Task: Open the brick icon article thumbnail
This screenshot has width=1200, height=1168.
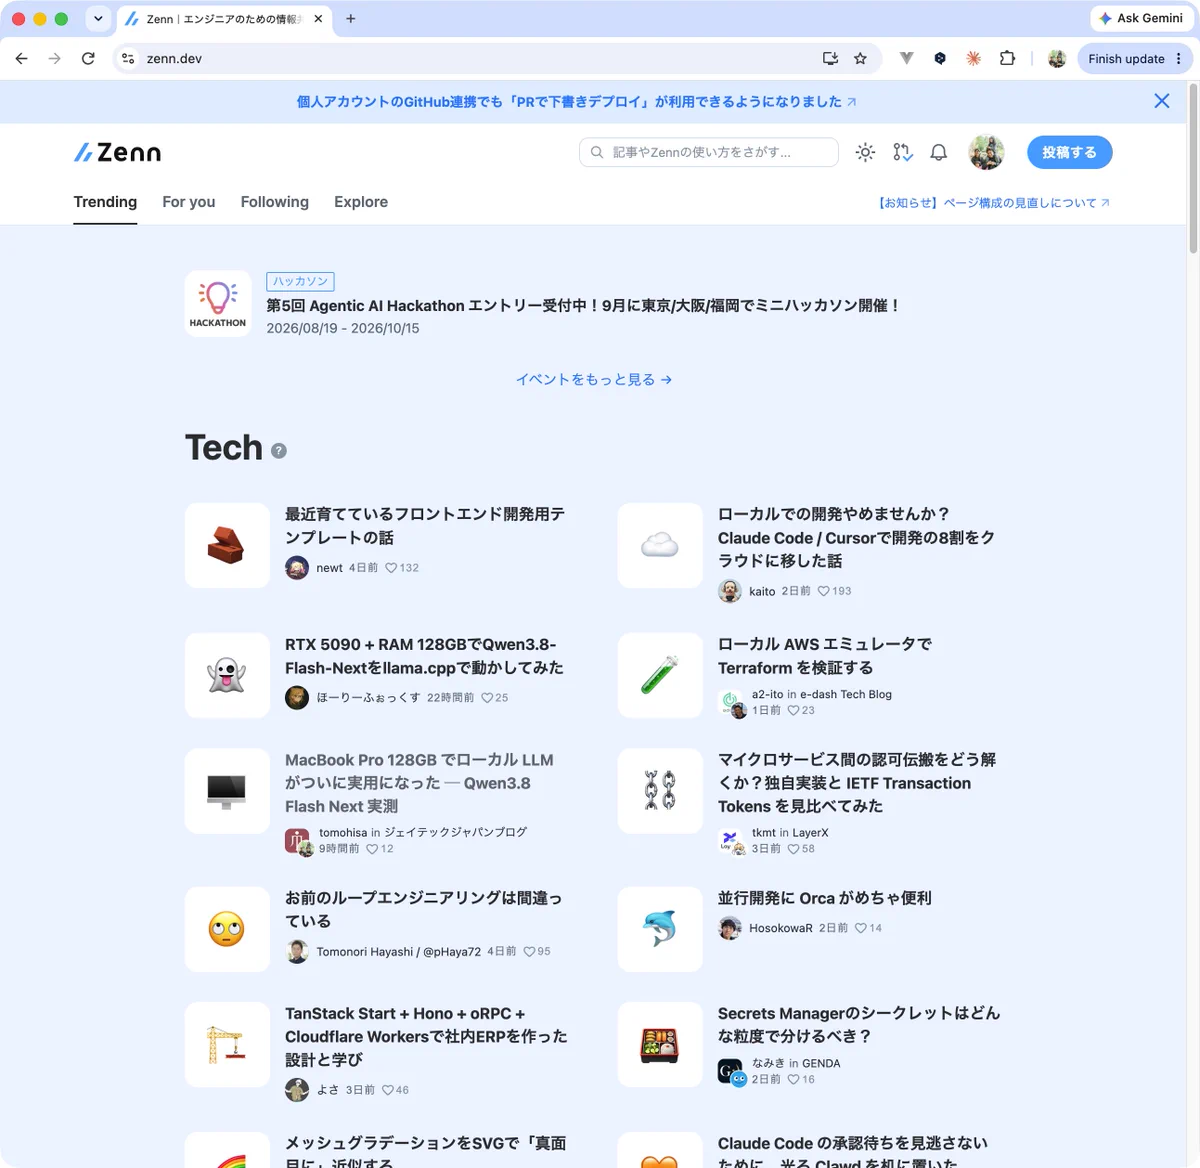Action: [227, 545]
